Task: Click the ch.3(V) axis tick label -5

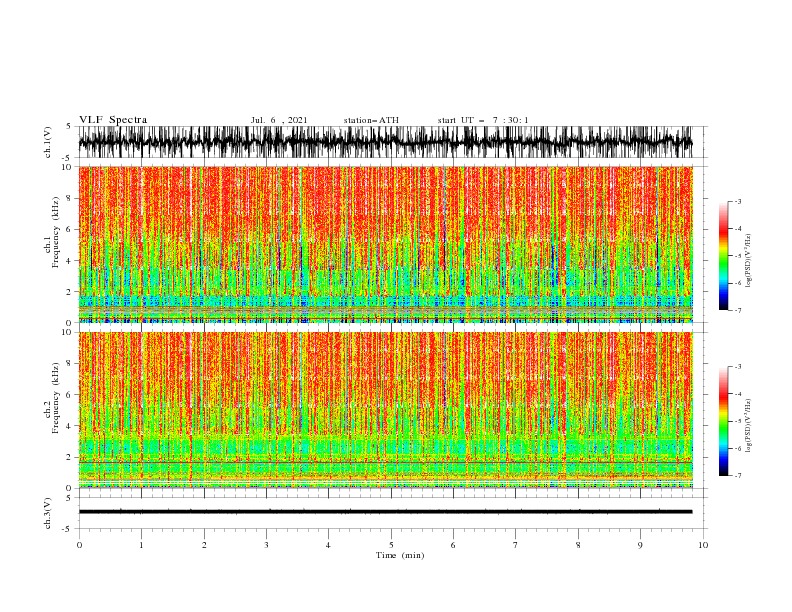Action: pos(68,529)
